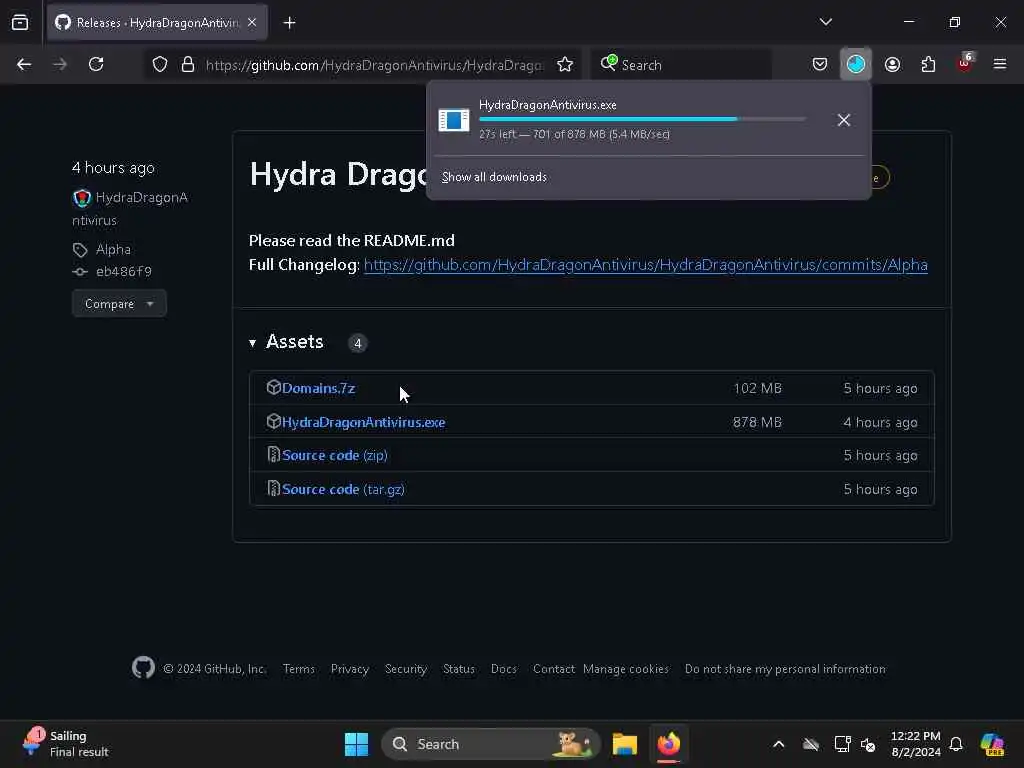Open the uBlock Origin extension icon
Screen dimensions: 1024x768
pyautogui.click(x=965, y=63)
